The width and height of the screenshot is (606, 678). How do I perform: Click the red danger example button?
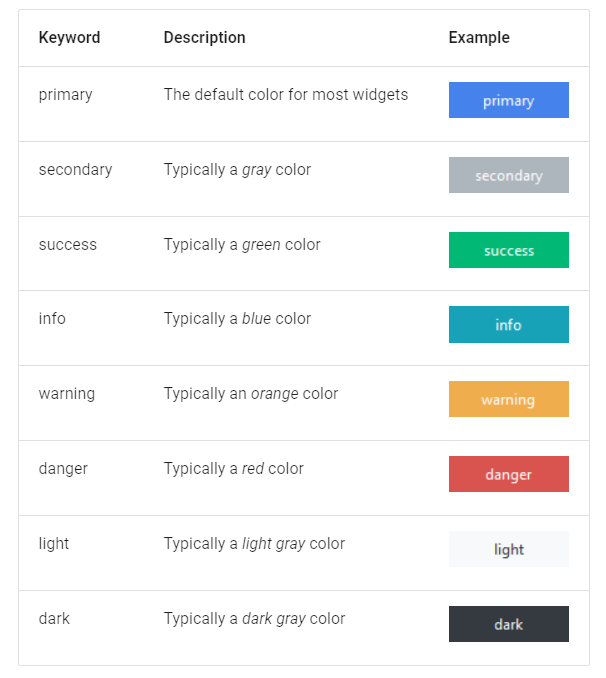[509, 474]
